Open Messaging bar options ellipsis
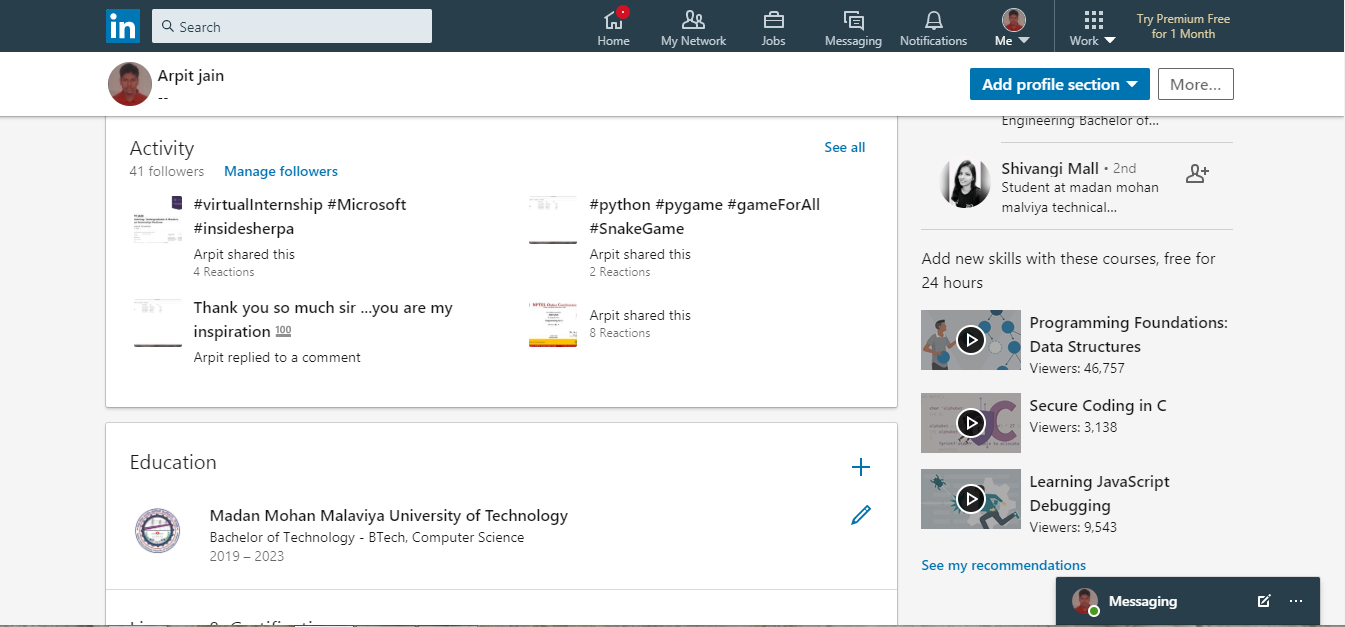 click(x=1296, y=601)
